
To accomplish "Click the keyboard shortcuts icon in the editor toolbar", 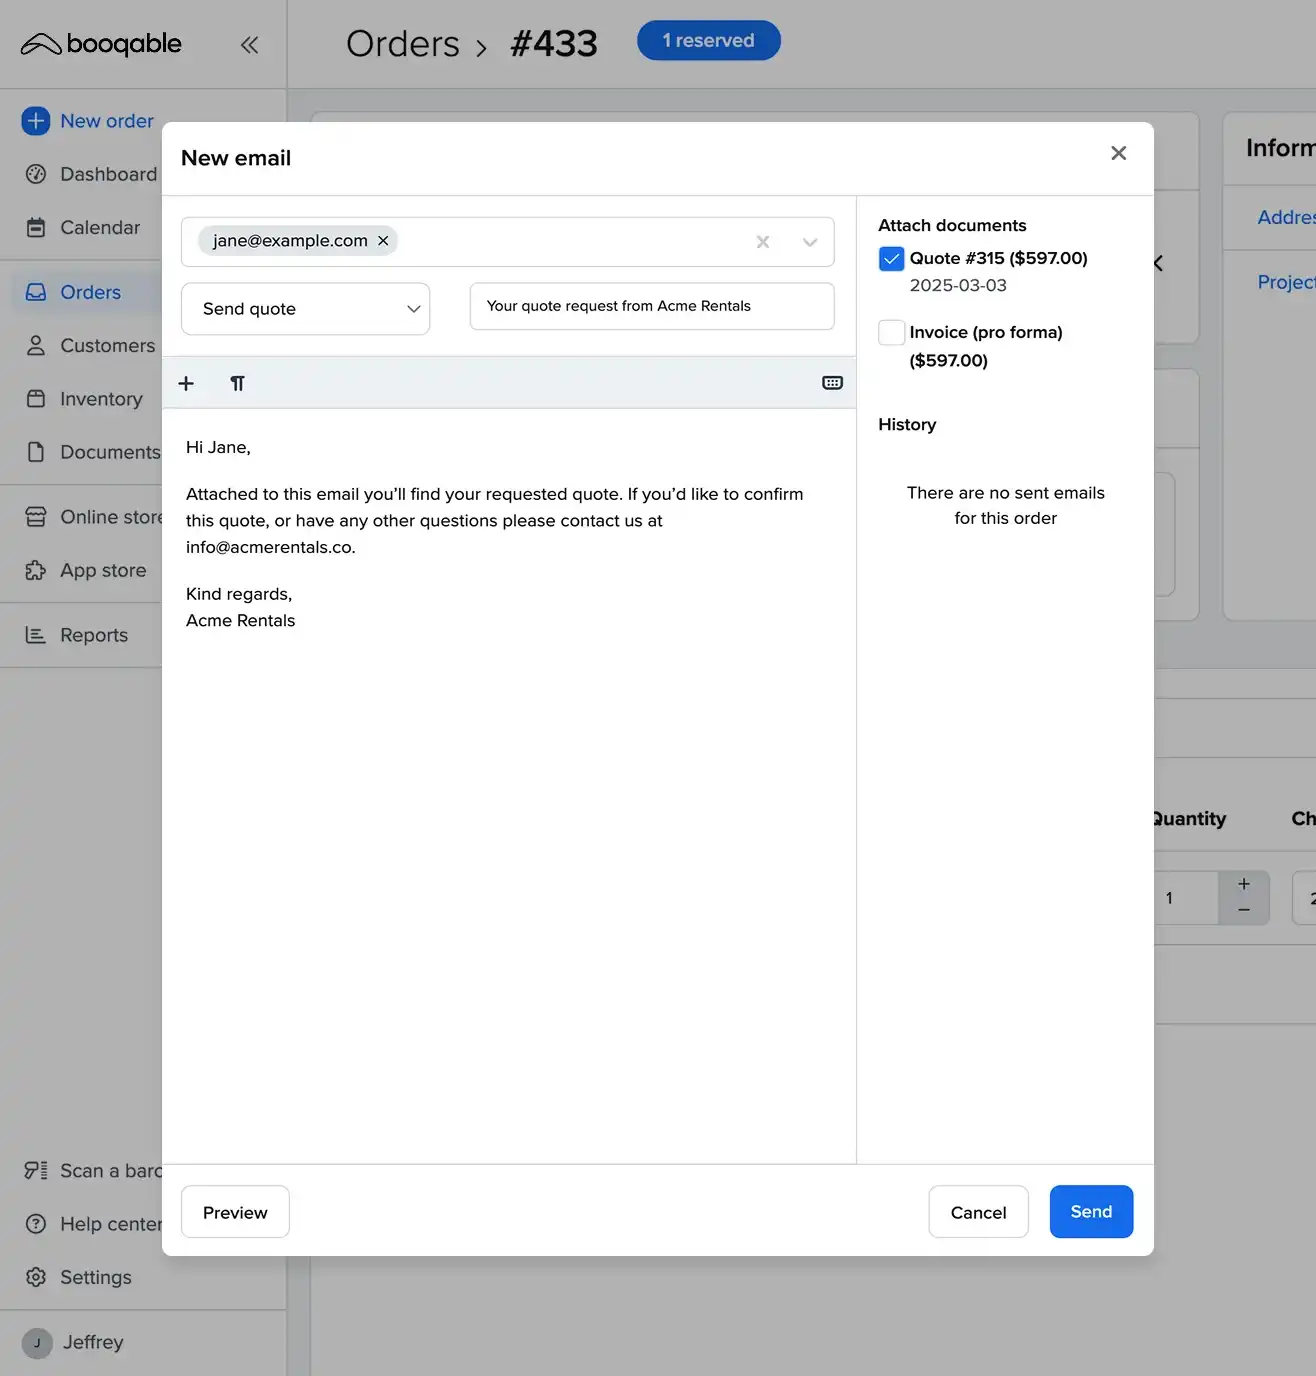I will tap(832, 383).
